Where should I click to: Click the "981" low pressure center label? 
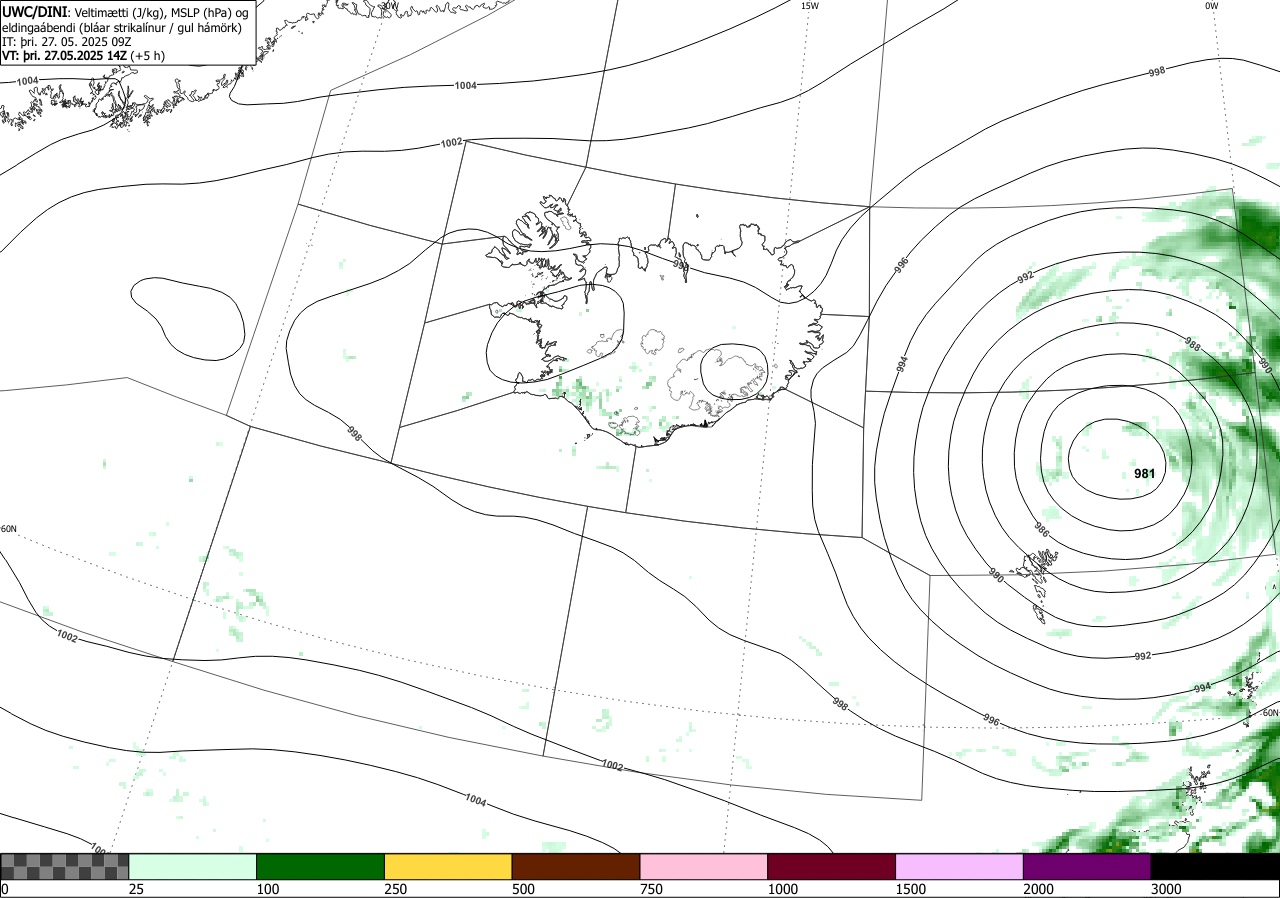tap(1145, 474)
